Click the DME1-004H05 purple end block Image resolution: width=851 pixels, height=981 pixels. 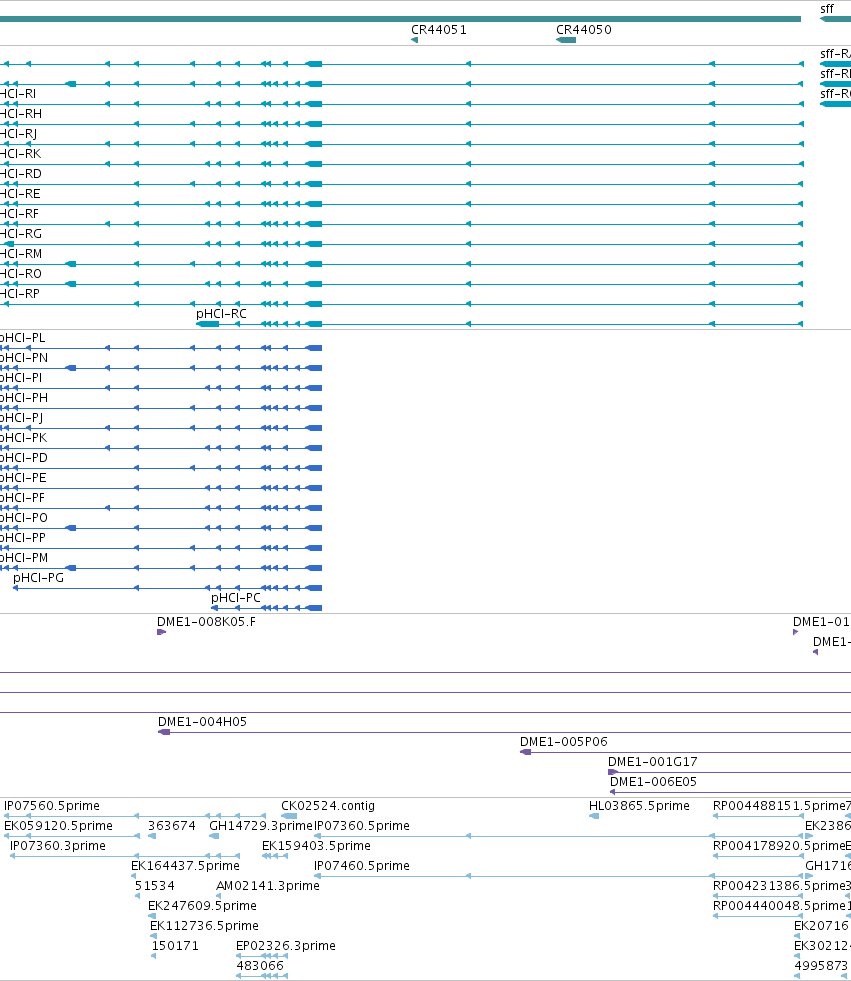coord(164,732)
